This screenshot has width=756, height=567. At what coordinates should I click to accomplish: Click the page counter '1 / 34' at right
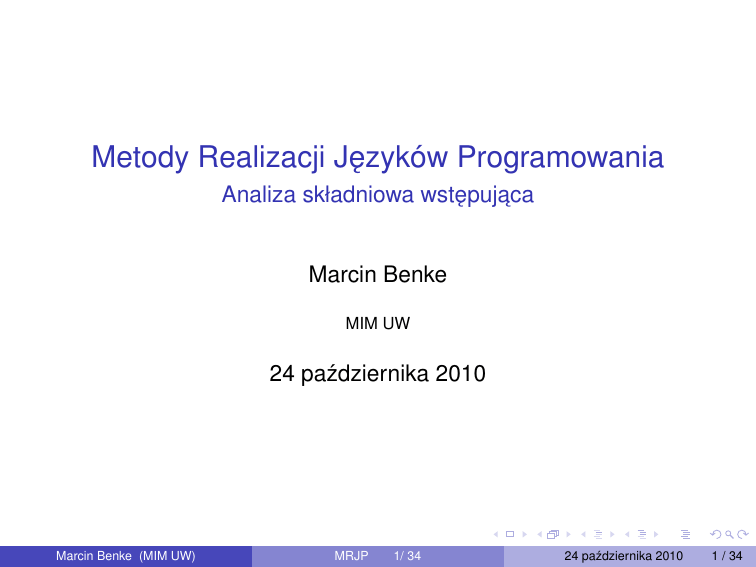pyautogui.click(x=726, y=556)
